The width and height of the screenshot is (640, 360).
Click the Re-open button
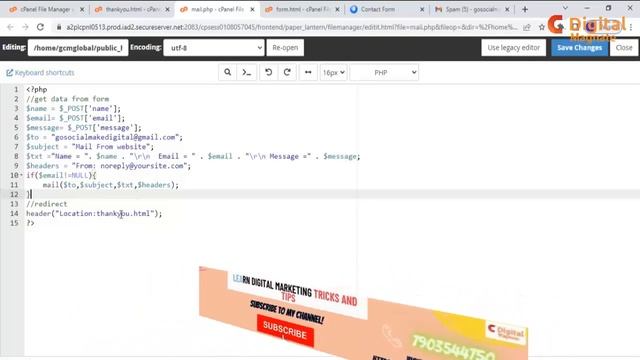coord(285,48)
